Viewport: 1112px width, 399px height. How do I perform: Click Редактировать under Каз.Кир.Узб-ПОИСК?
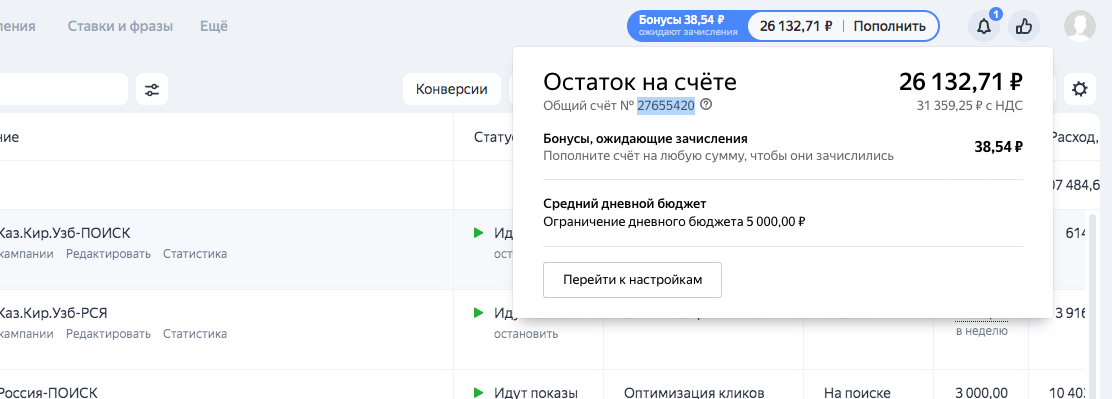(109, 254)
